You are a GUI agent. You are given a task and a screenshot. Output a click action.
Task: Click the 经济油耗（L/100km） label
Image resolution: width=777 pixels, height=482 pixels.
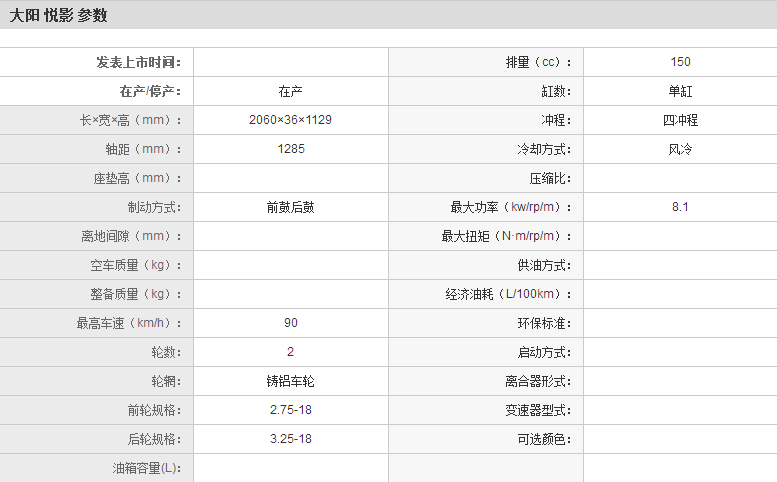(511, 294)
